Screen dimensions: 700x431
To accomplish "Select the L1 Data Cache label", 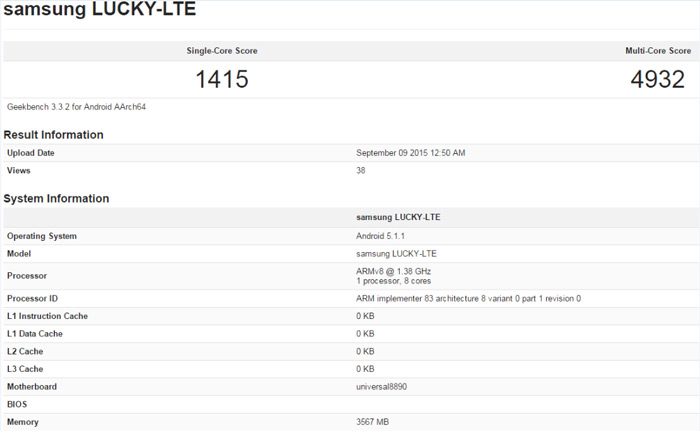I will pyautogui.click(x=34, y=334).
